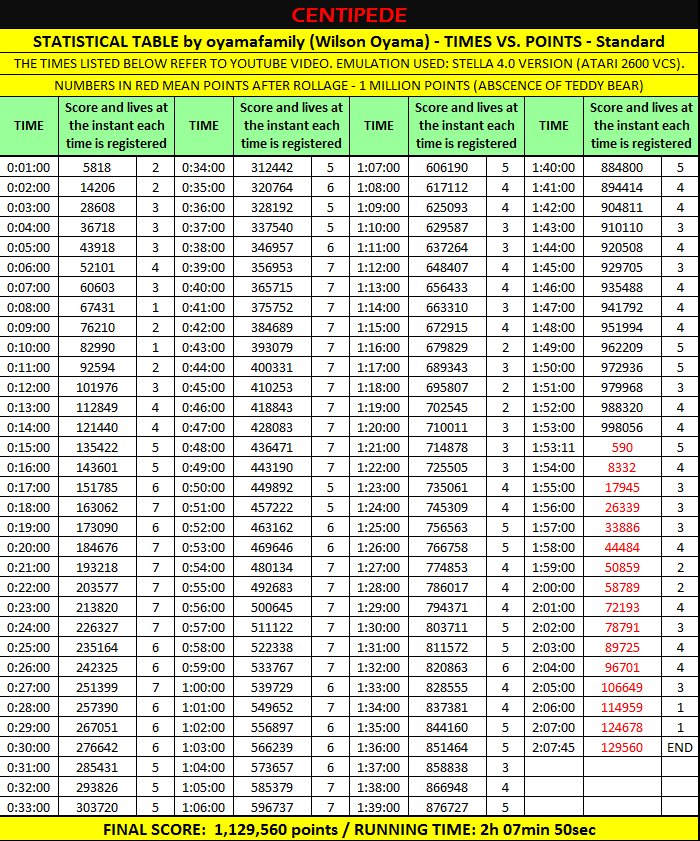
Task: Click score cell 356953
Action: click(x=272, y=267)
